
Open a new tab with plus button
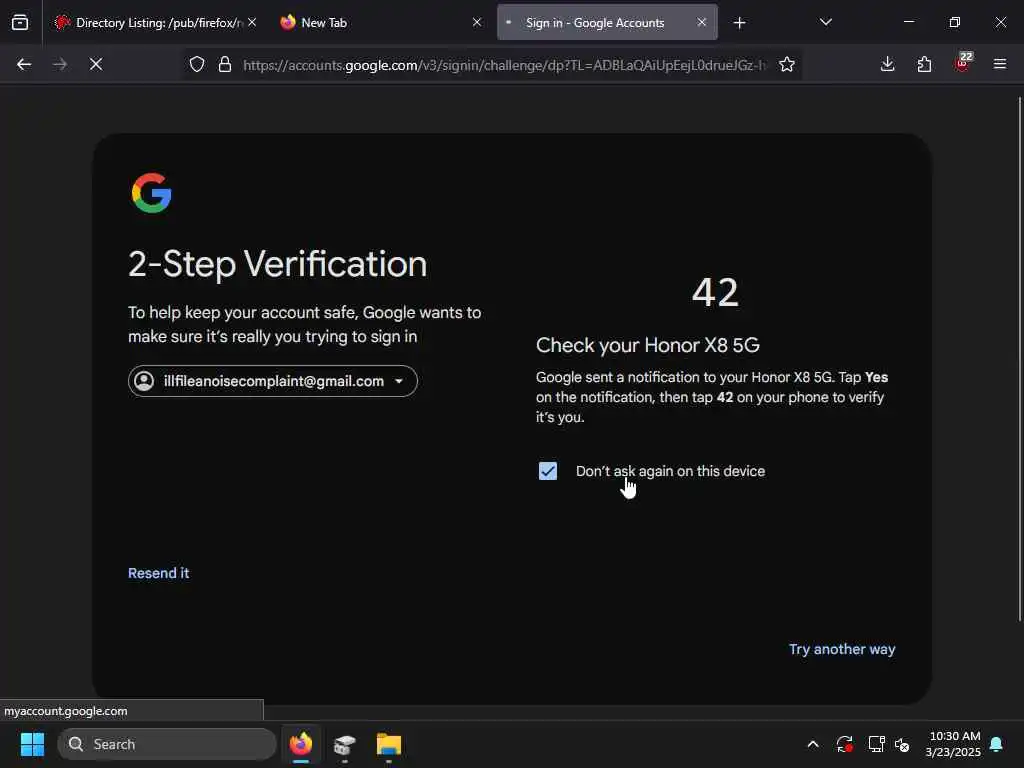(739, 23)
